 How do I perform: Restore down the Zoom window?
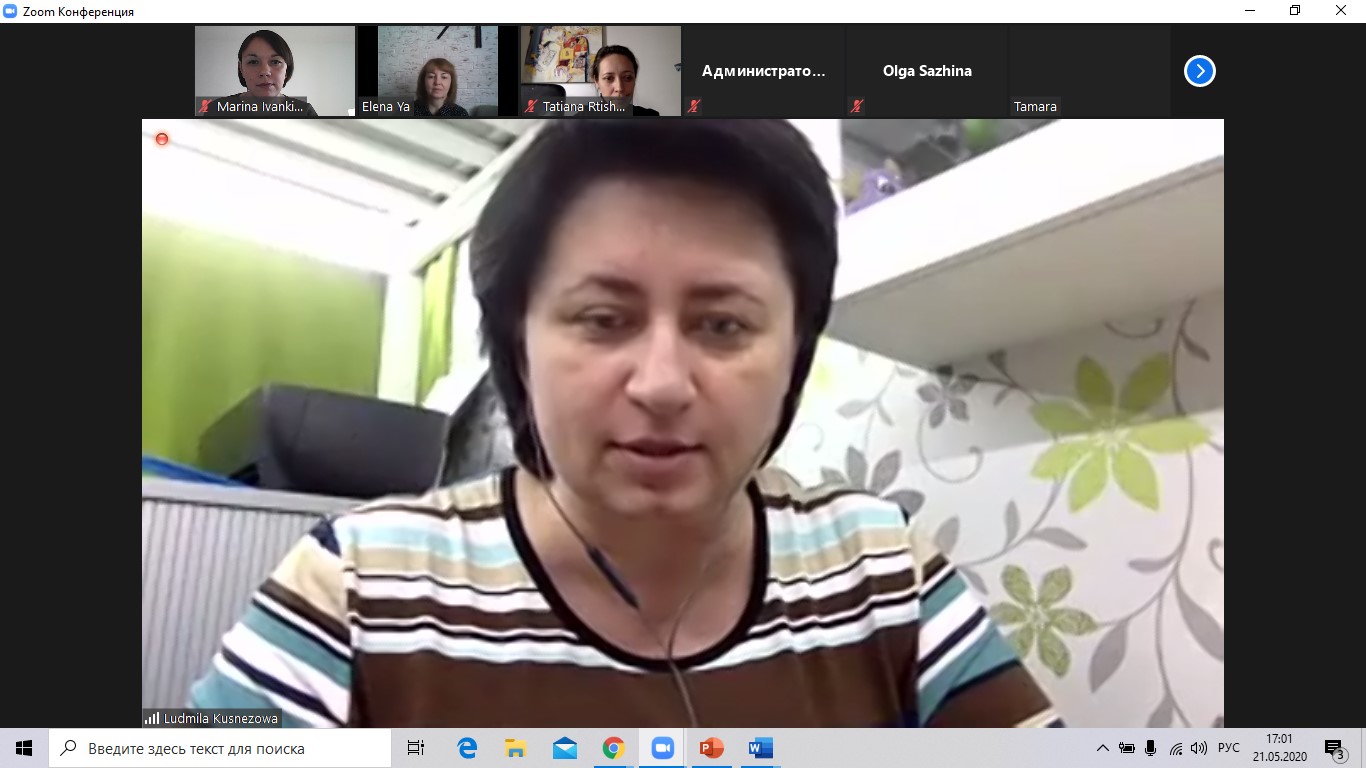point(1295,11)
